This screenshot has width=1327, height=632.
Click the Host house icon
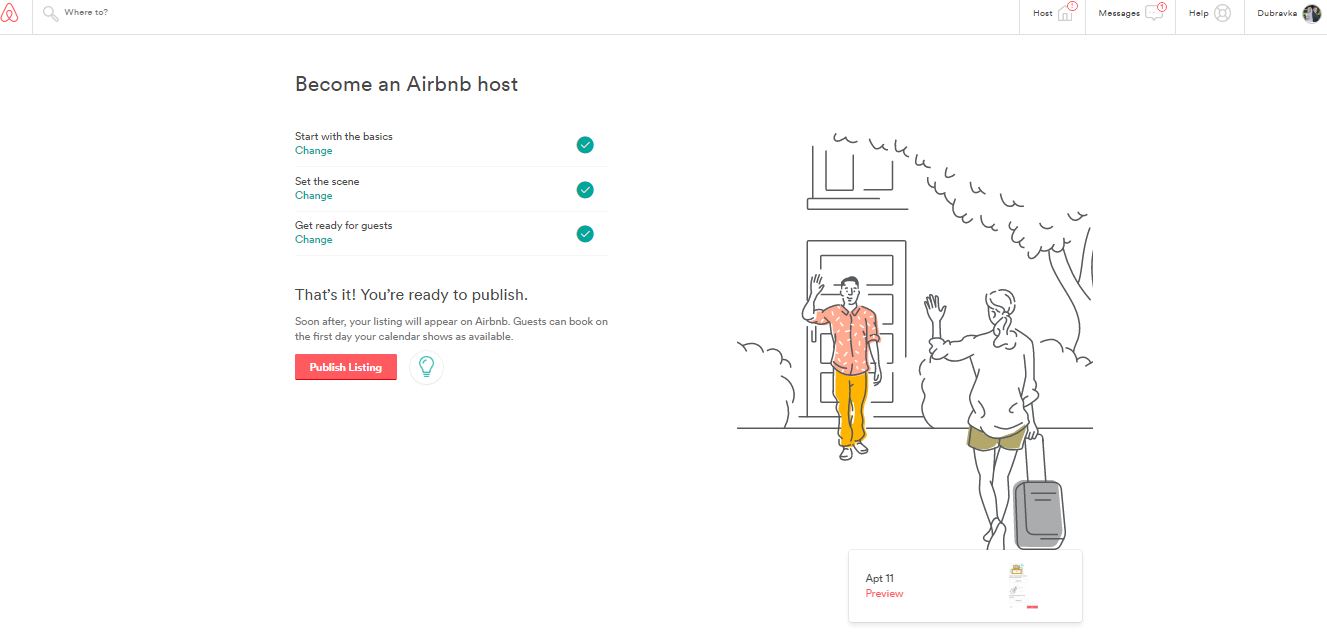coord(1066,14)
